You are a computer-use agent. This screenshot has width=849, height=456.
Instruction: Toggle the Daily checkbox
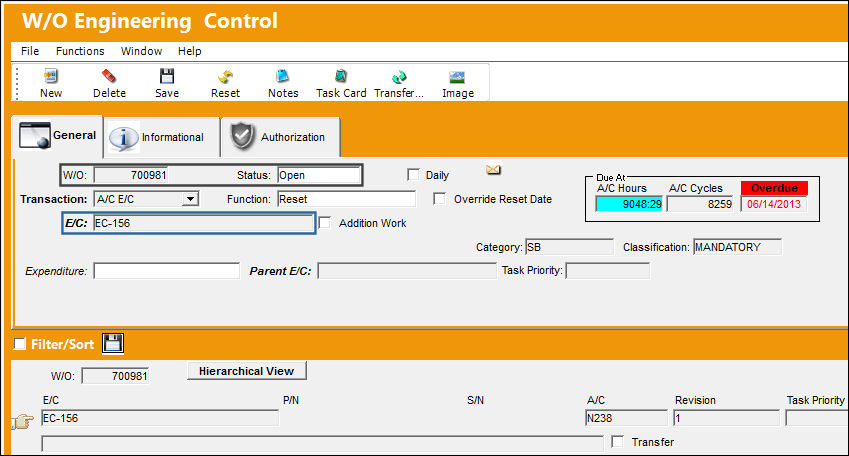click(413, 174)
